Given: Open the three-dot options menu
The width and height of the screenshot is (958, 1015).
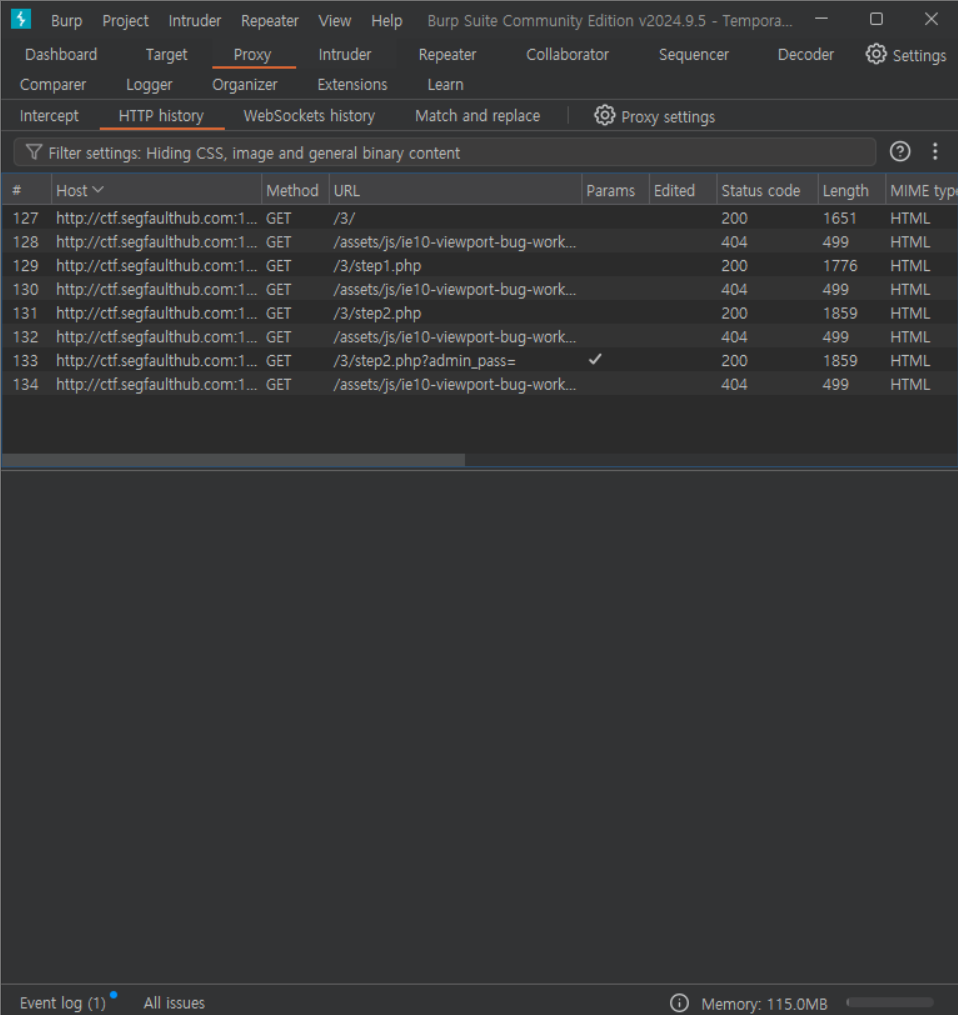Looking at the screenshot, I should pos(935,151).
